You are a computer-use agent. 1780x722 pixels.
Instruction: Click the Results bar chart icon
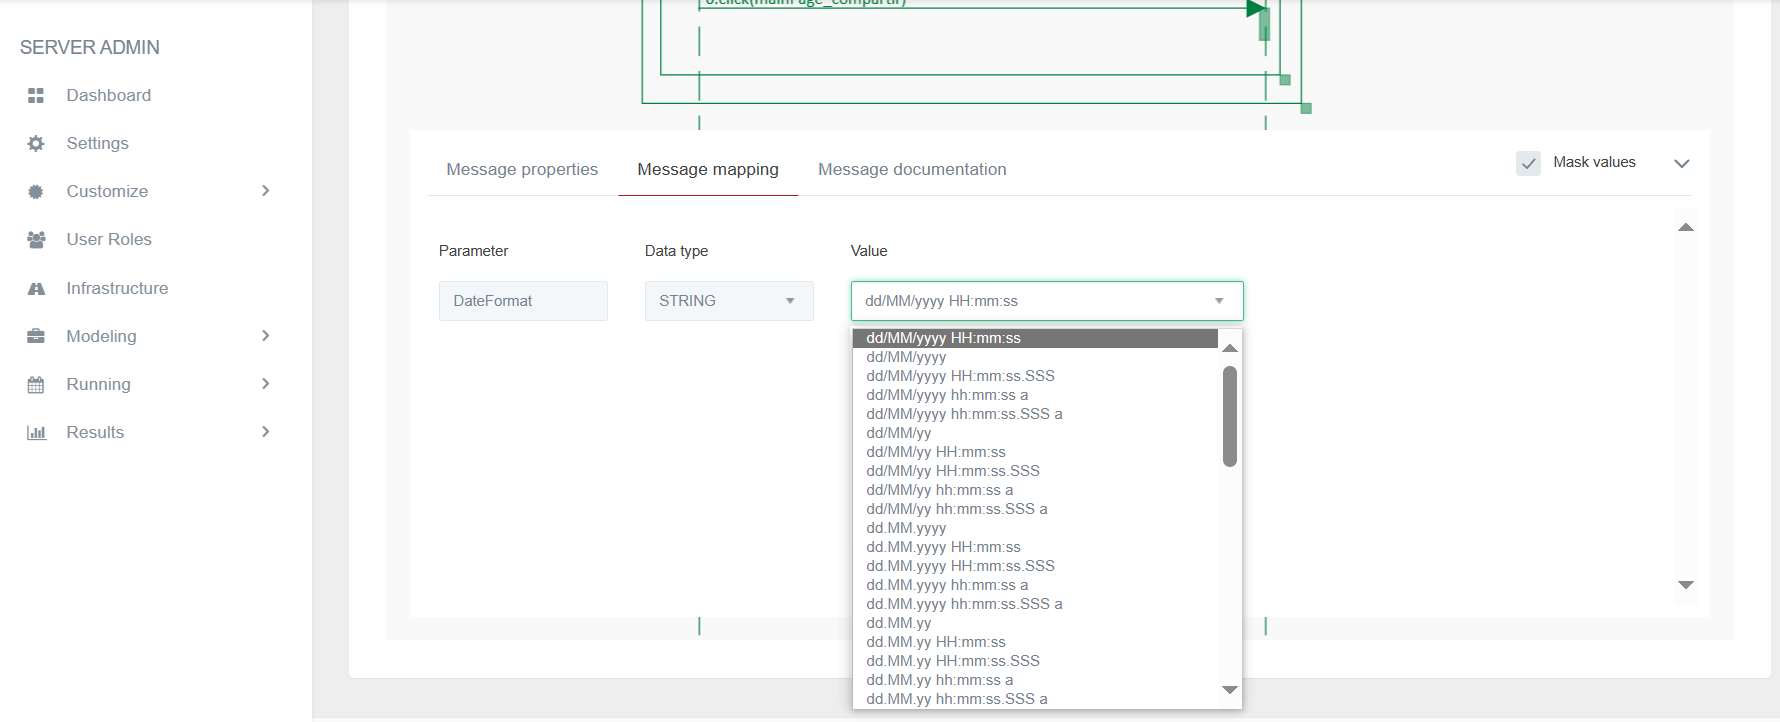(36, 433)
